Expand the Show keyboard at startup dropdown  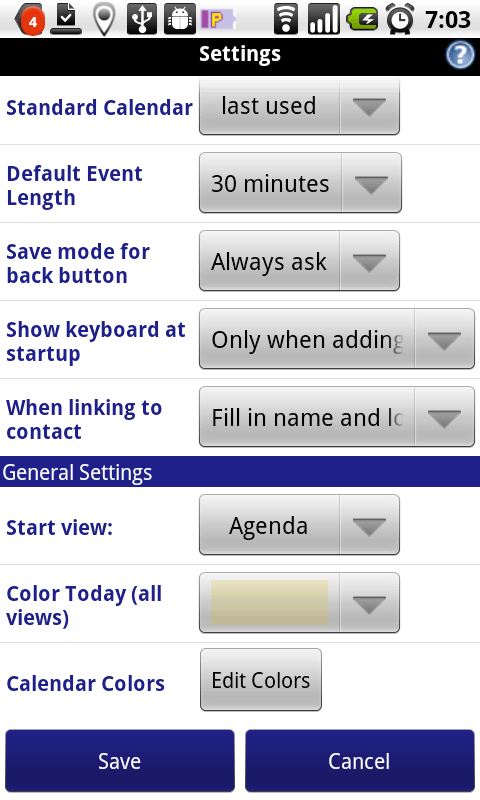[337, 339]
